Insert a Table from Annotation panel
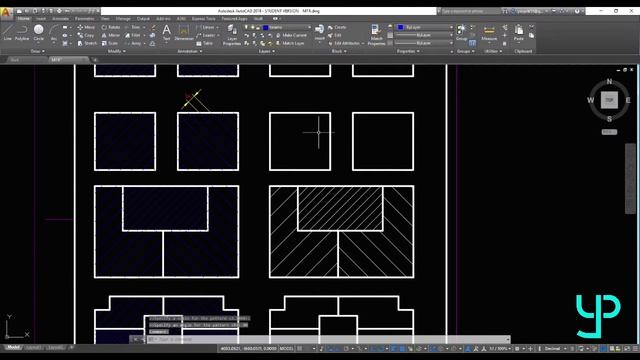This screenshot has width=640, height=360. [x=205, y=43]
